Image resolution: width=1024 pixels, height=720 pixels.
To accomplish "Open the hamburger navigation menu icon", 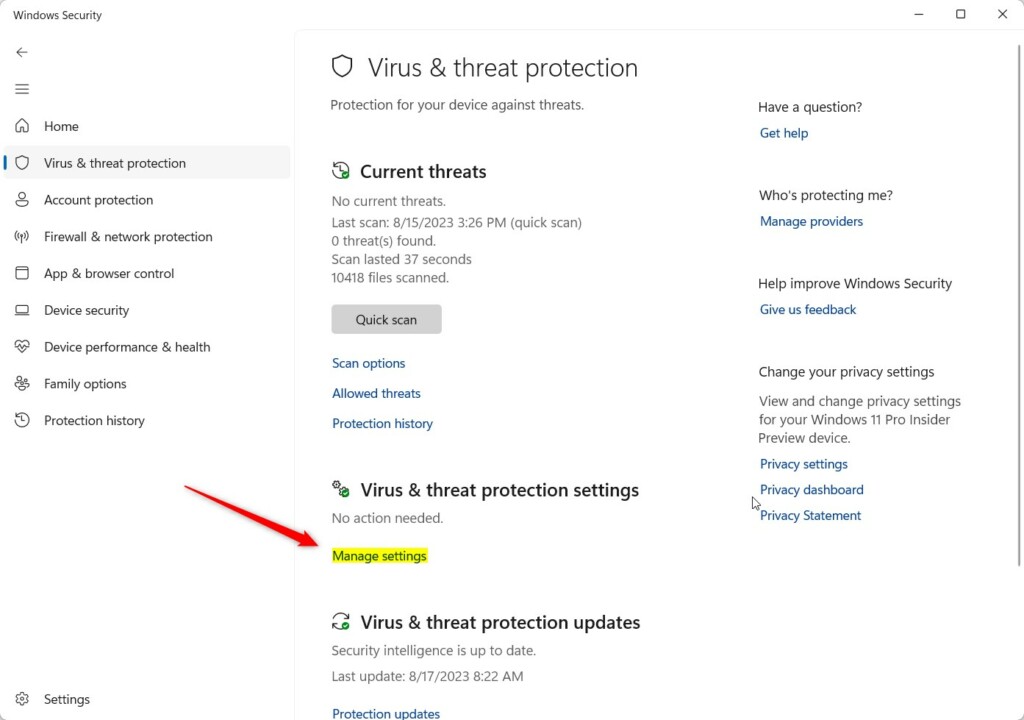I will click(22, 89).
